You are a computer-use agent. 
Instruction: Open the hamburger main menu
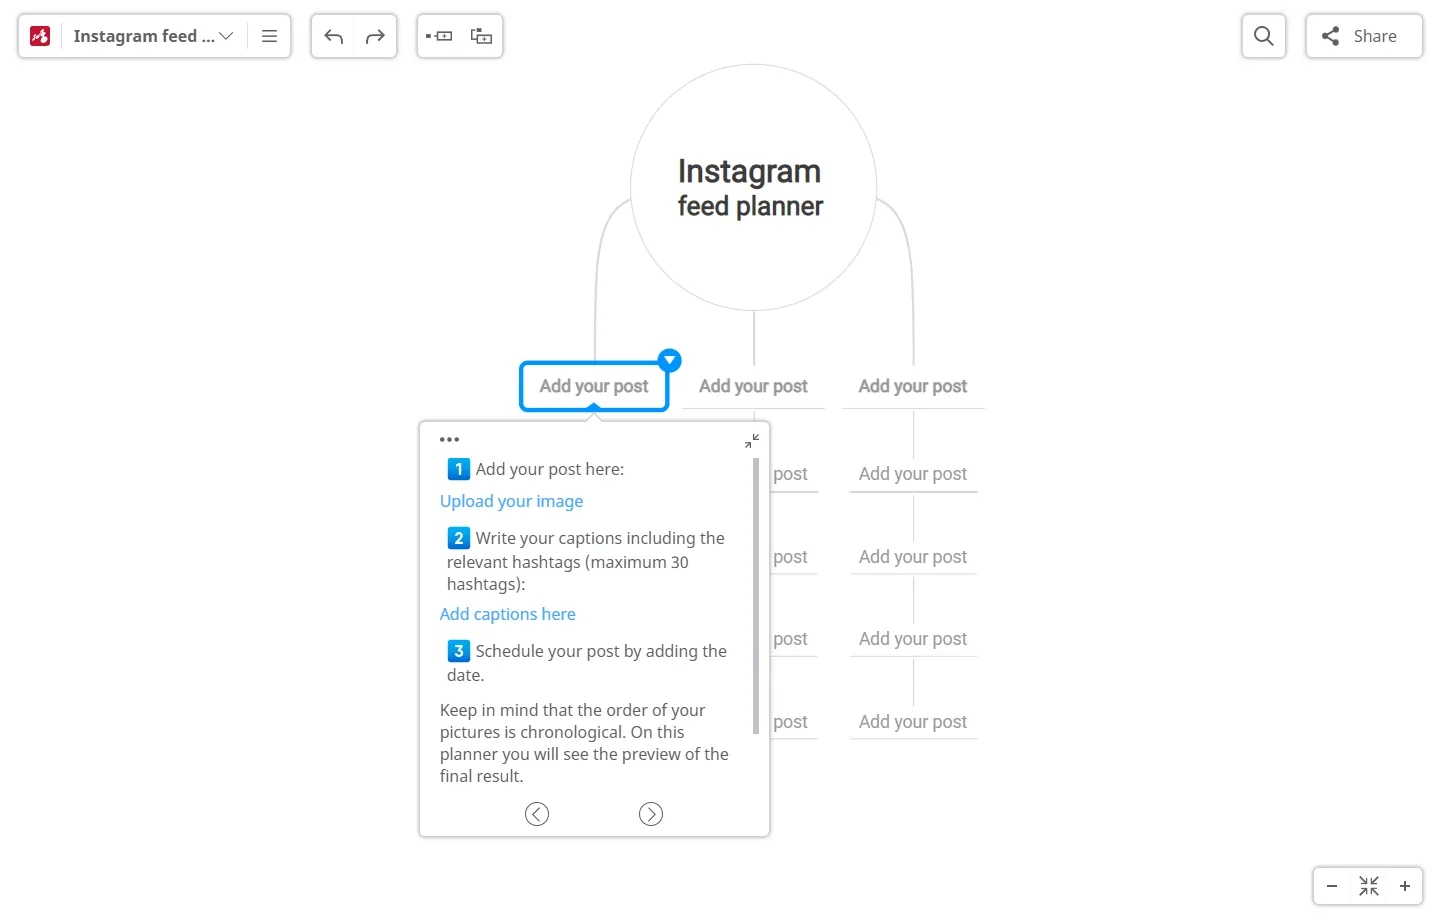click(269, 36)
